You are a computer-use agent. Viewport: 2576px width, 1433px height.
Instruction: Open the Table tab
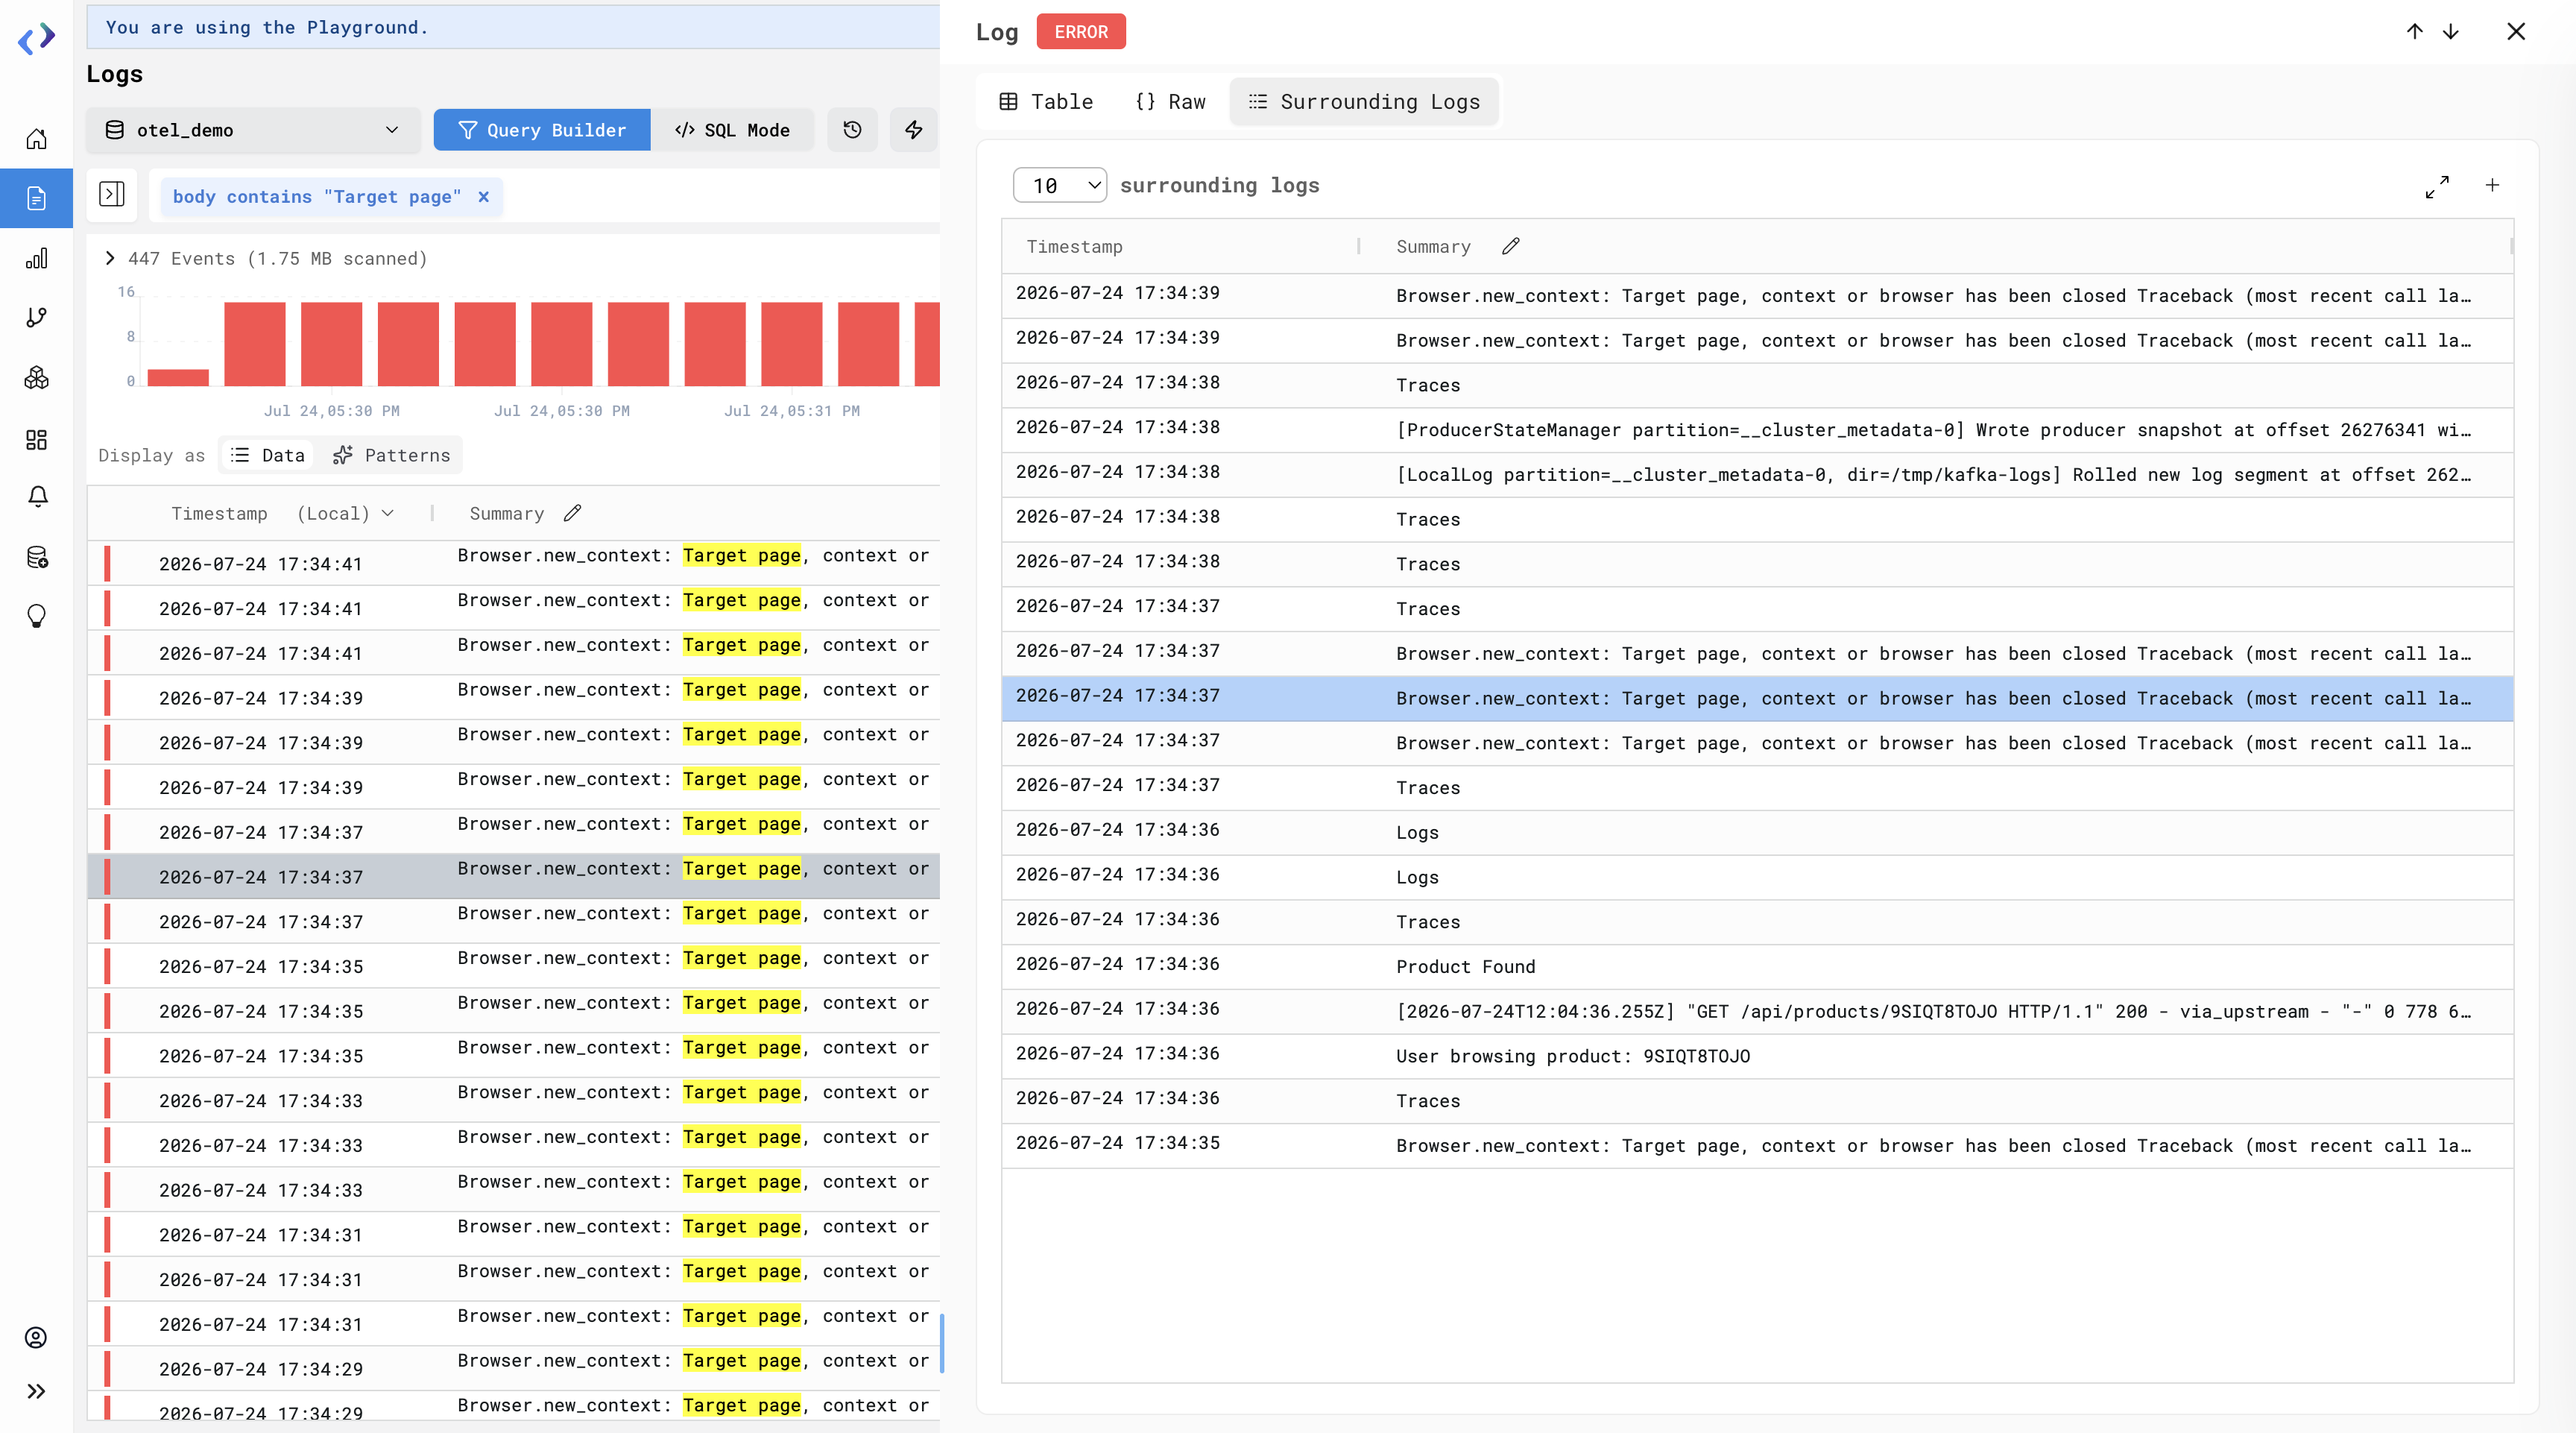1046,101
